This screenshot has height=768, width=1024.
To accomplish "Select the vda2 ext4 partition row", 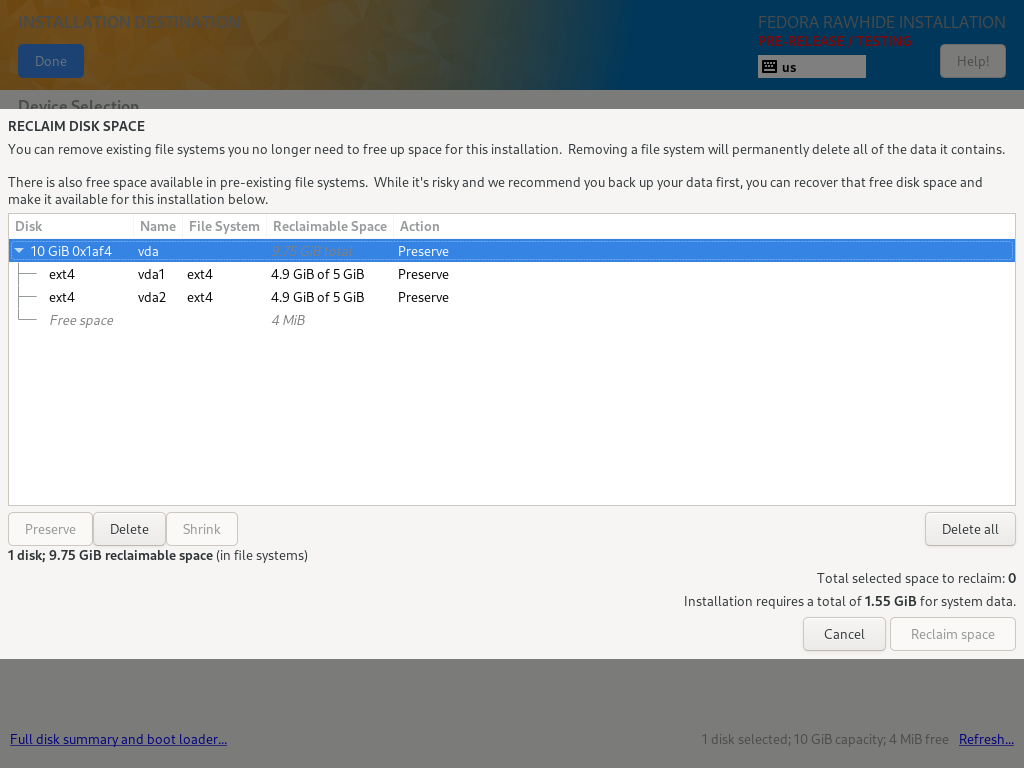I will click(x=512, y=297).
